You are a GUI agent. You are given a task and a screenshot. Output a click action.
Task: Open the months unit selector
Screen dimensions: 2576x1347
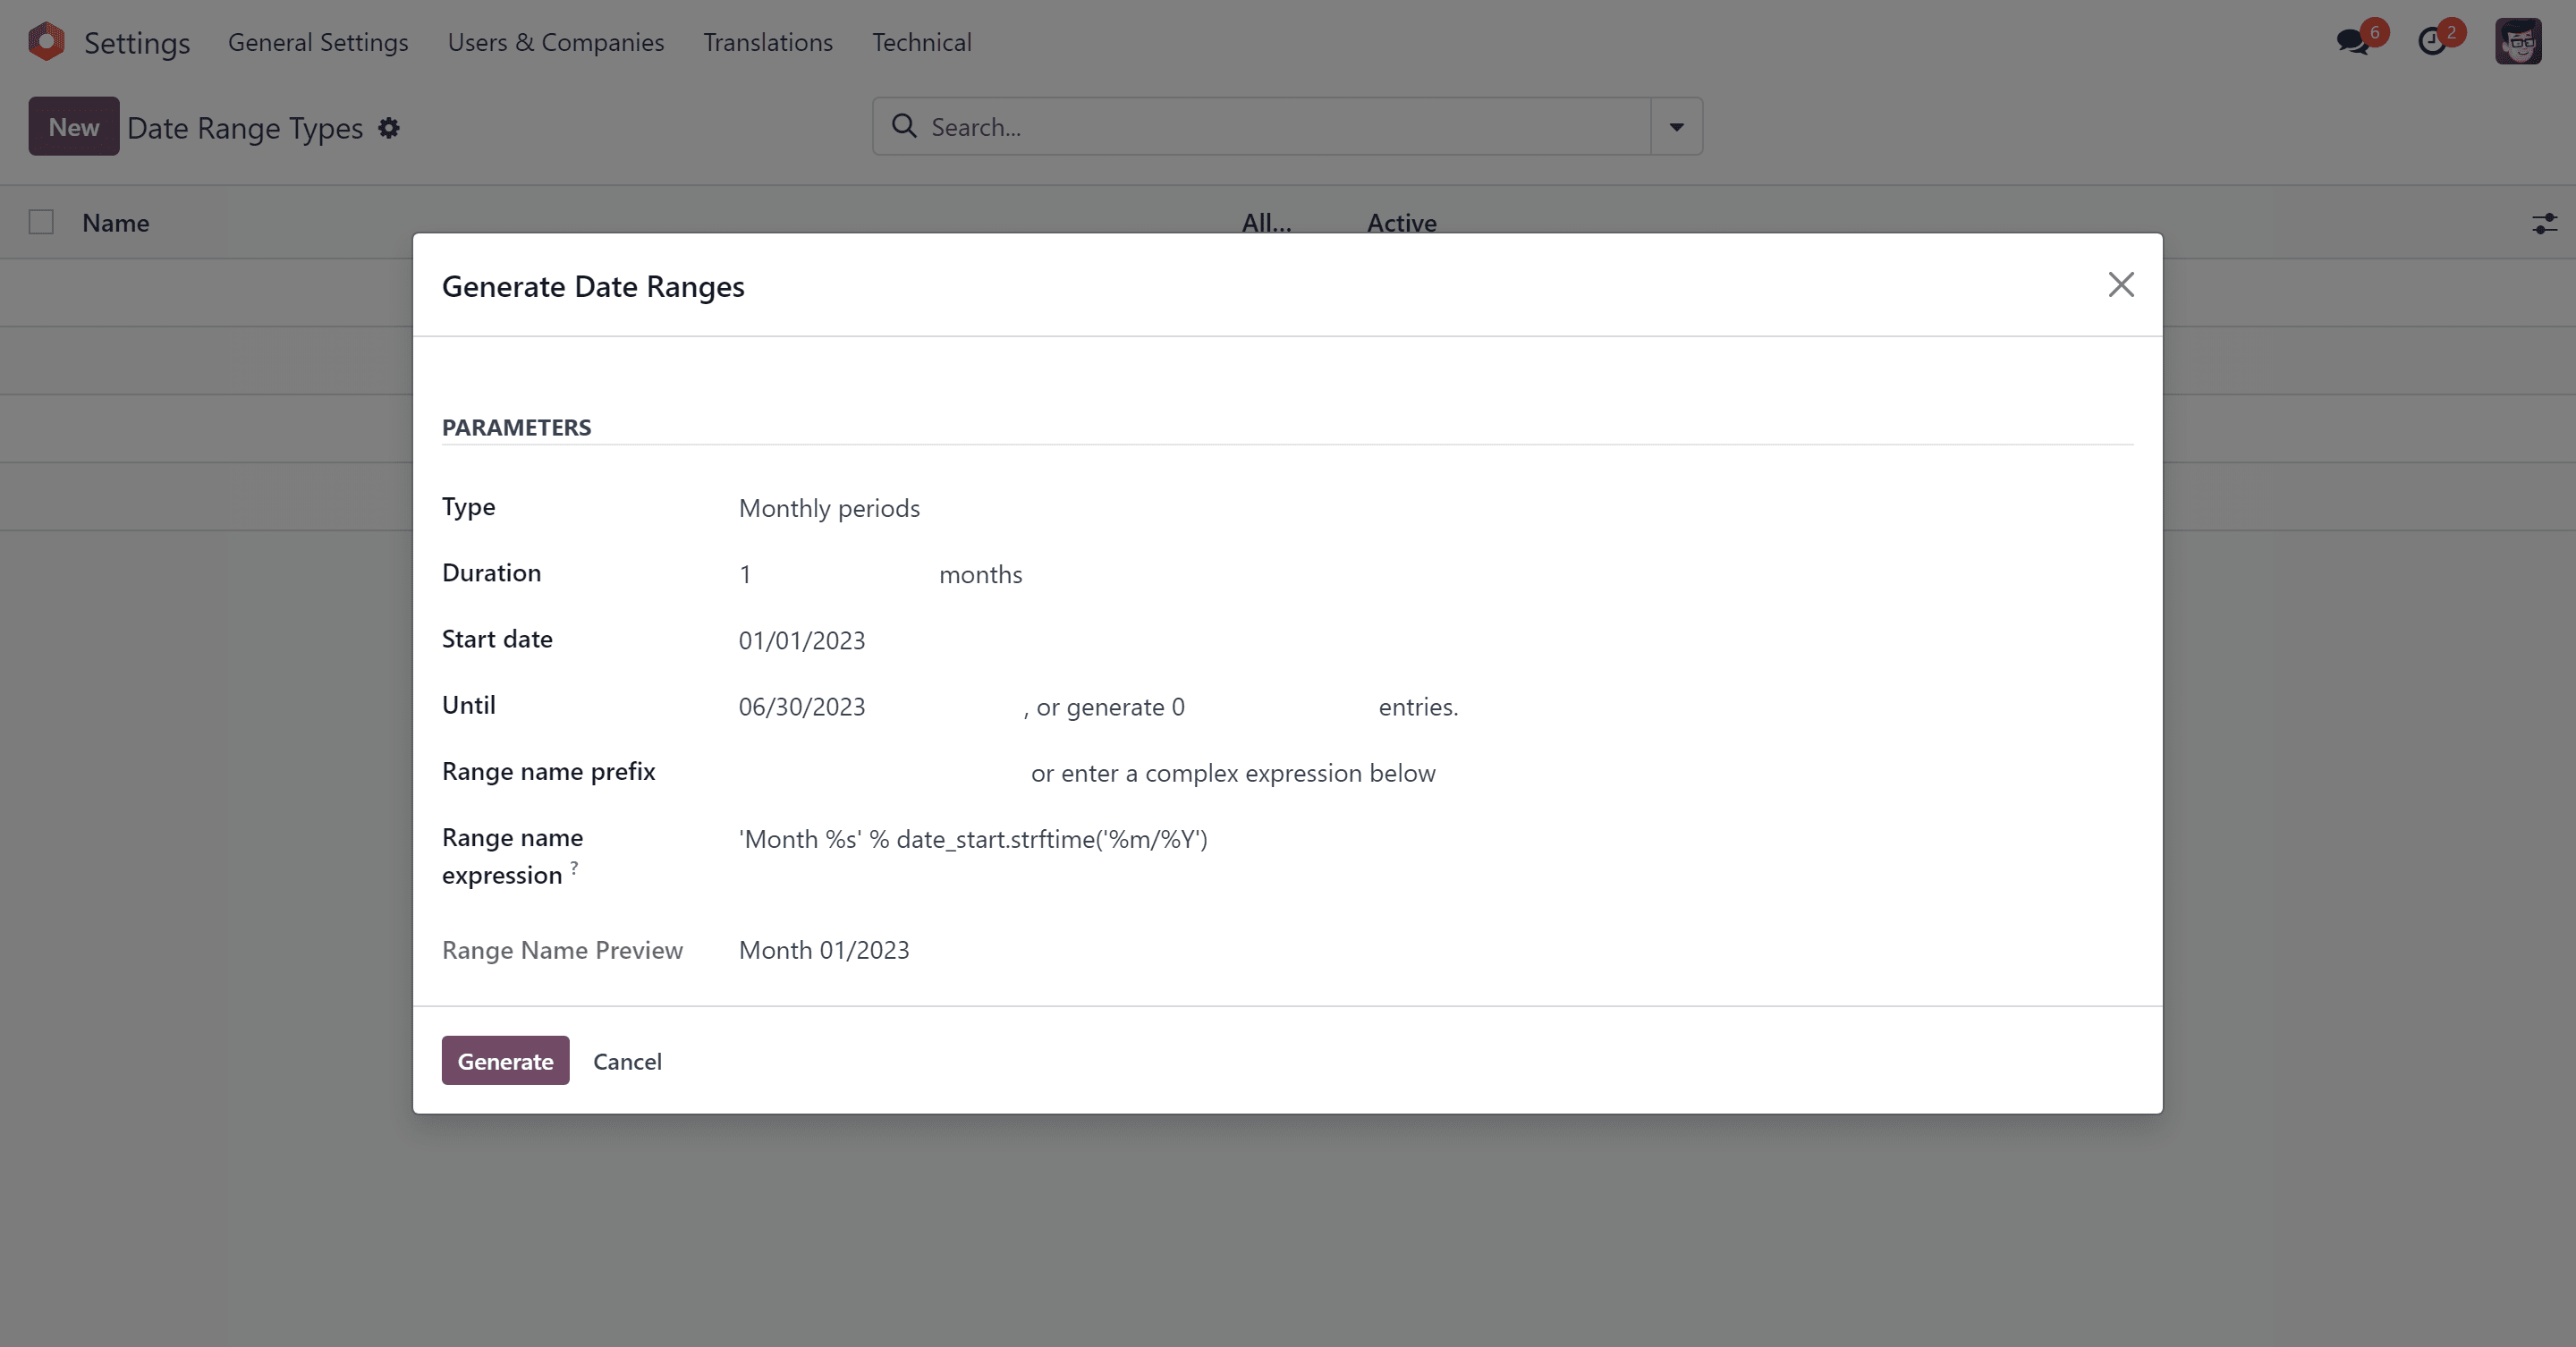point(980,575)
